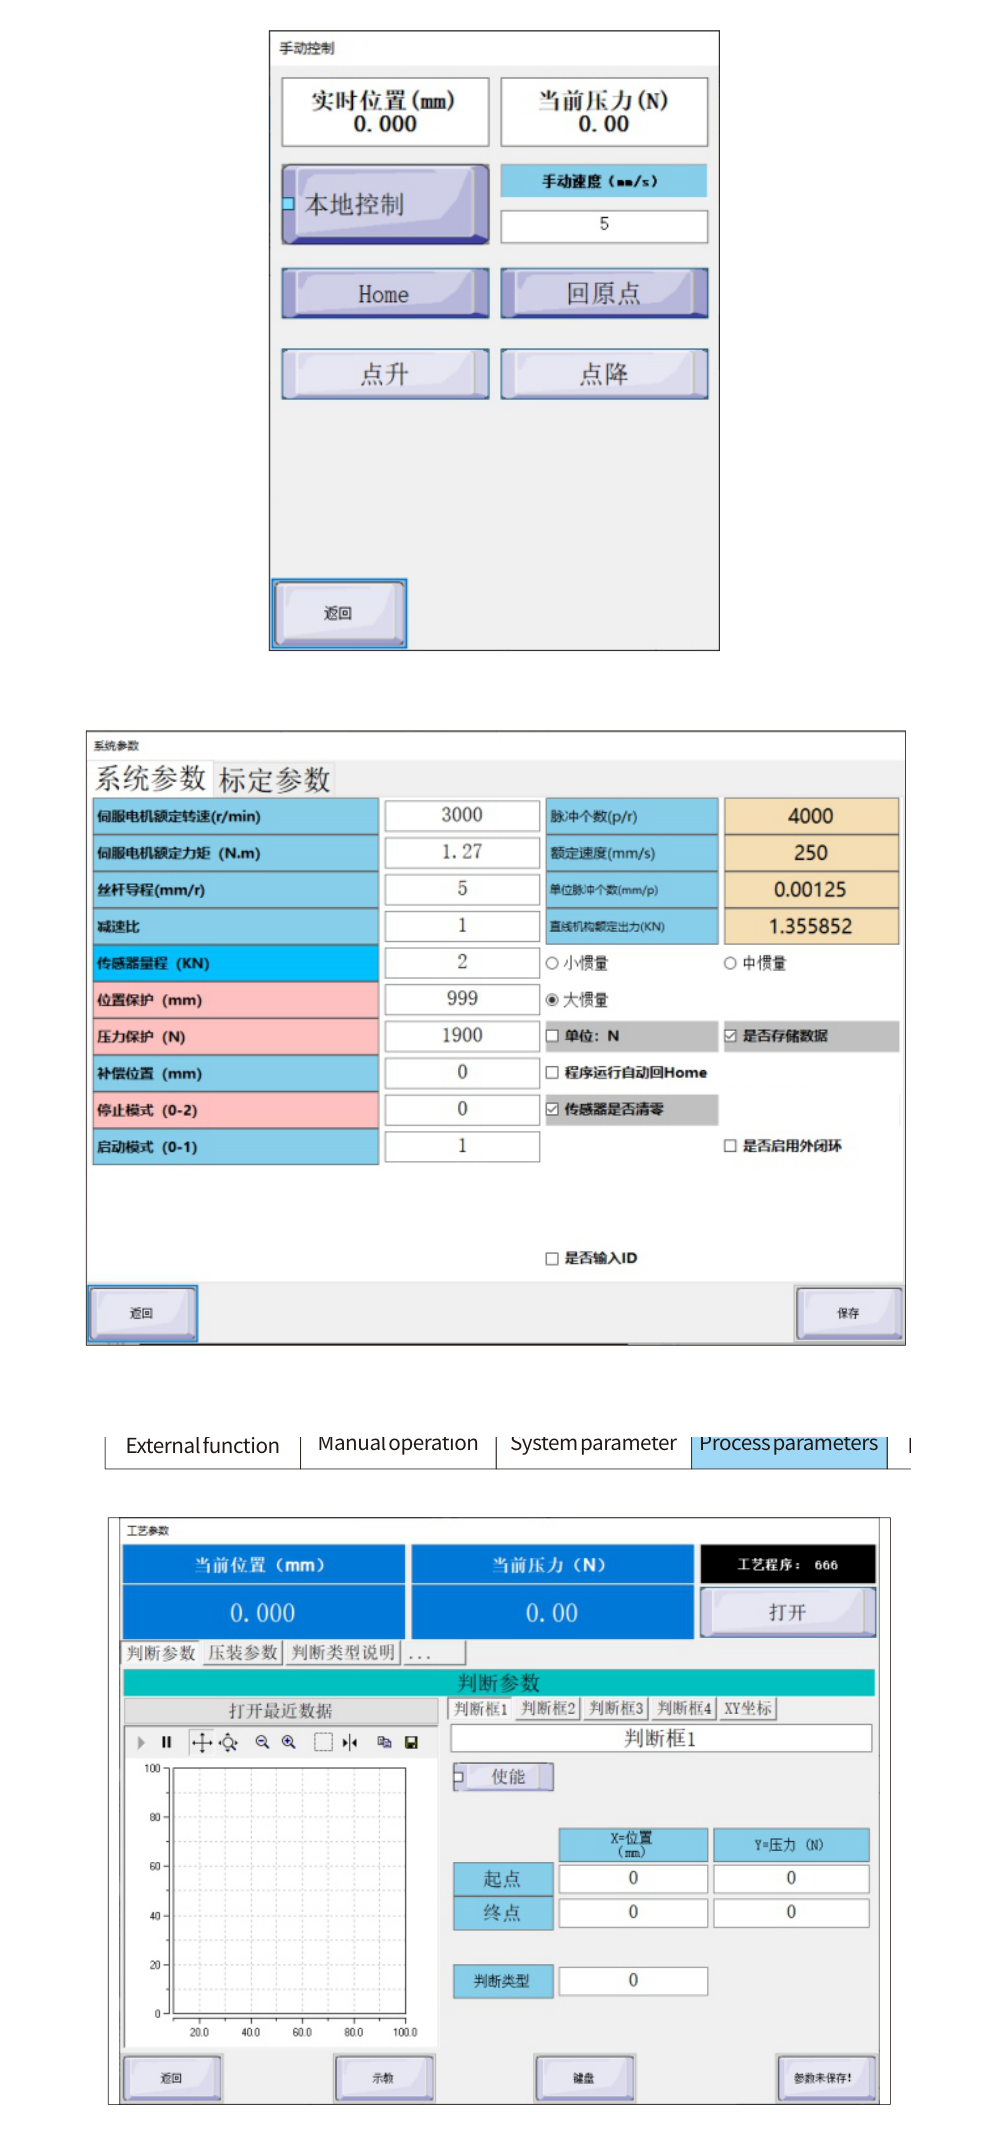Select the 判断框2 tab

click(549, 1709)
